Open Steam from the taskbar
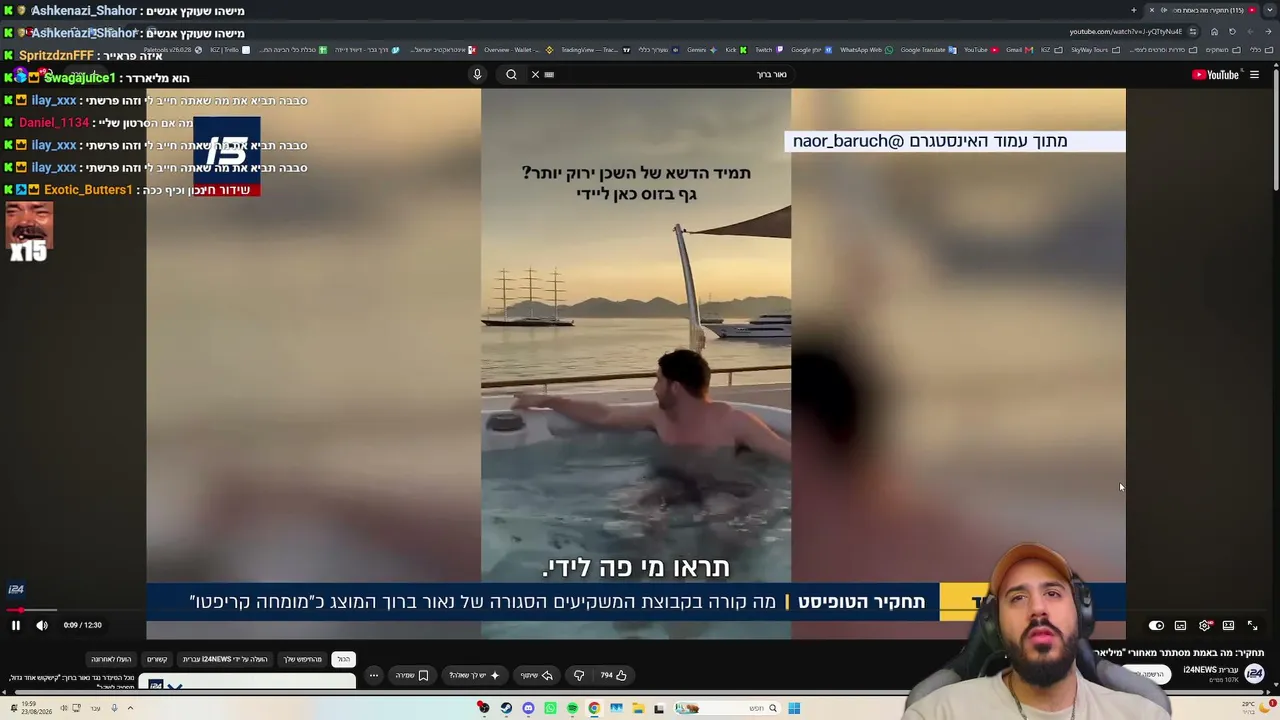The height and width of the screenshot is (720, 1280). click(506, 708)
